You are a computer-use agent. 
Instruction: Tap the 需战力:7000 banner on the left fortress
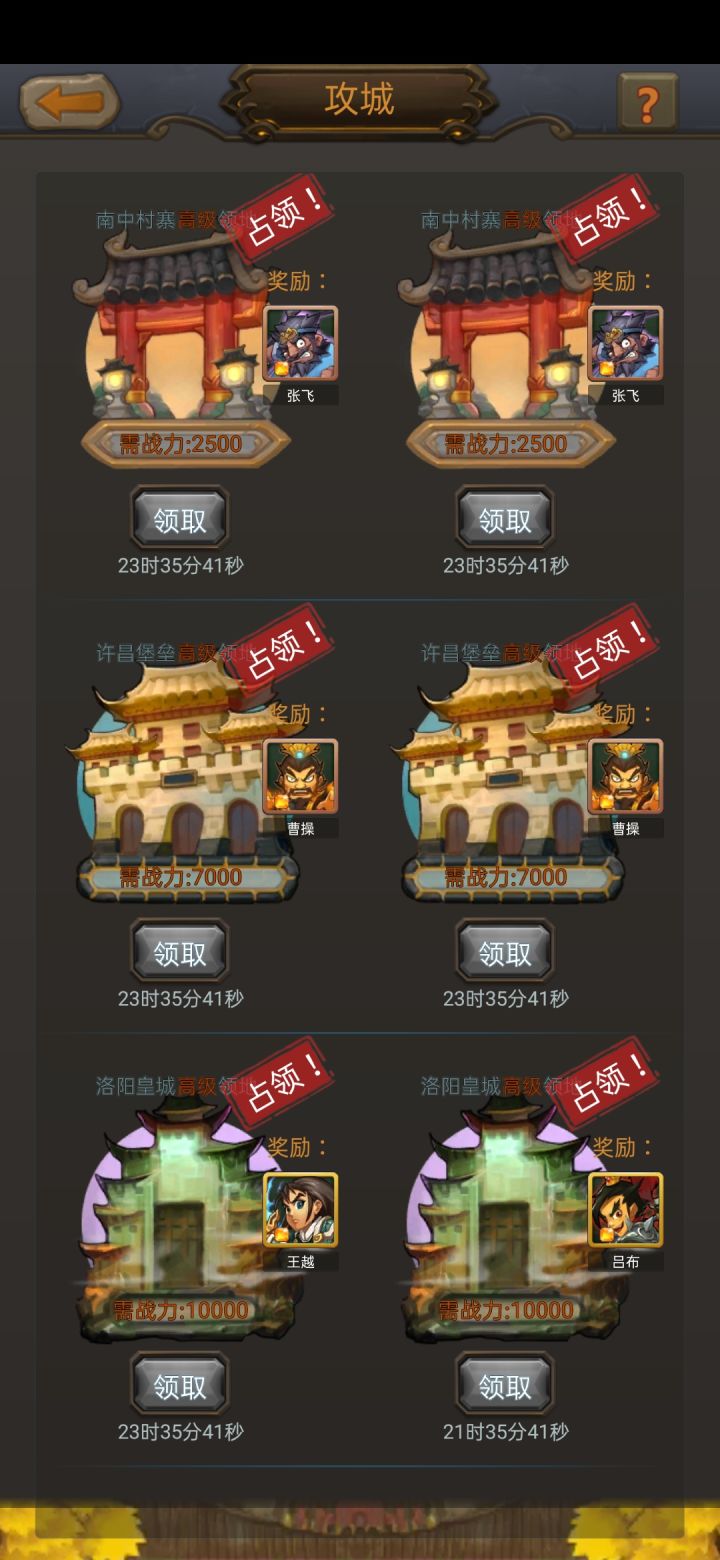tap(181, 877)
